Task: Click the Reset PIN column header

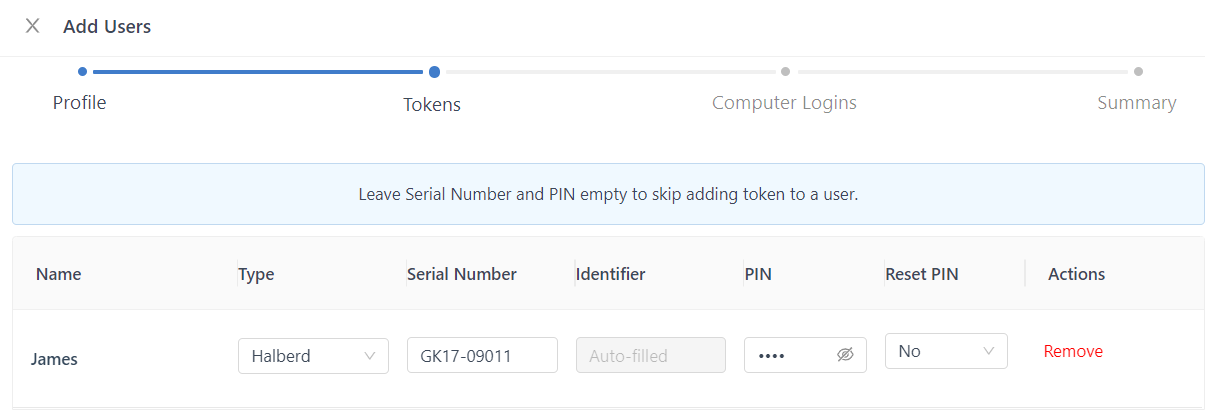Action: [x=921, y=274]
